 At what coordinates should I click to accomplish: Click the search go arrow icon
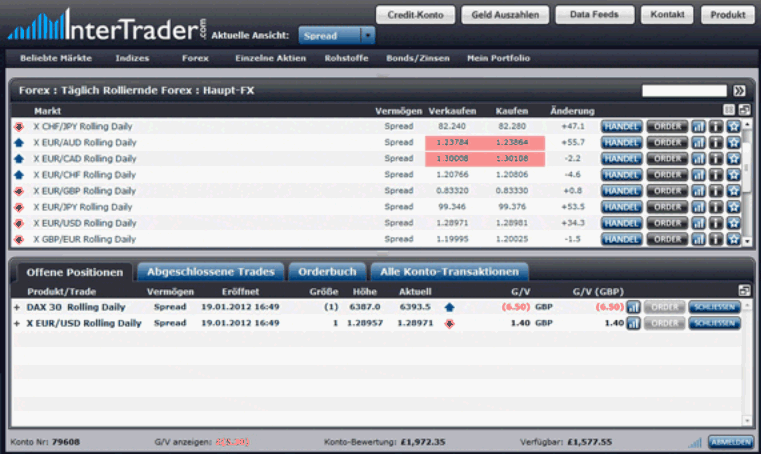(x=739, y=91)
